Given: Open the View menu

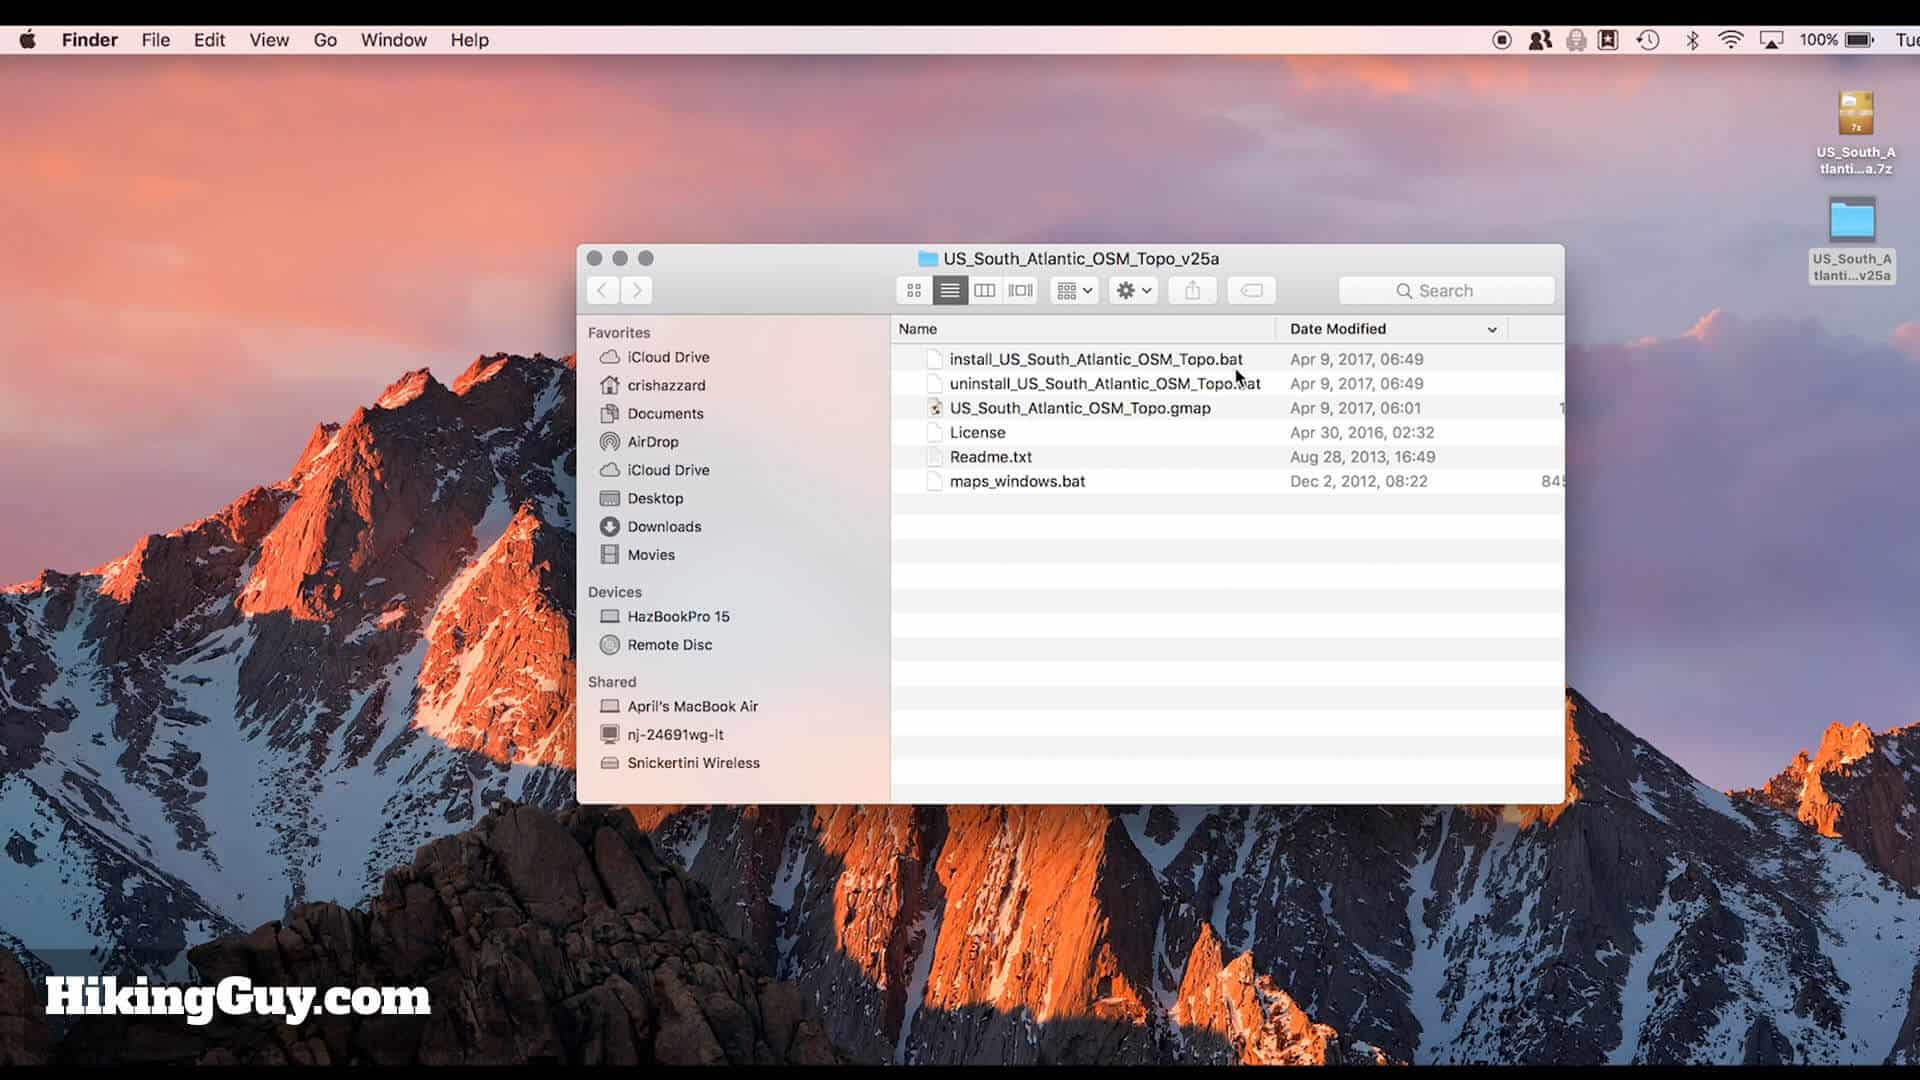Looking at the screenshot, I should pyautogui.click(x=269, y=40).
